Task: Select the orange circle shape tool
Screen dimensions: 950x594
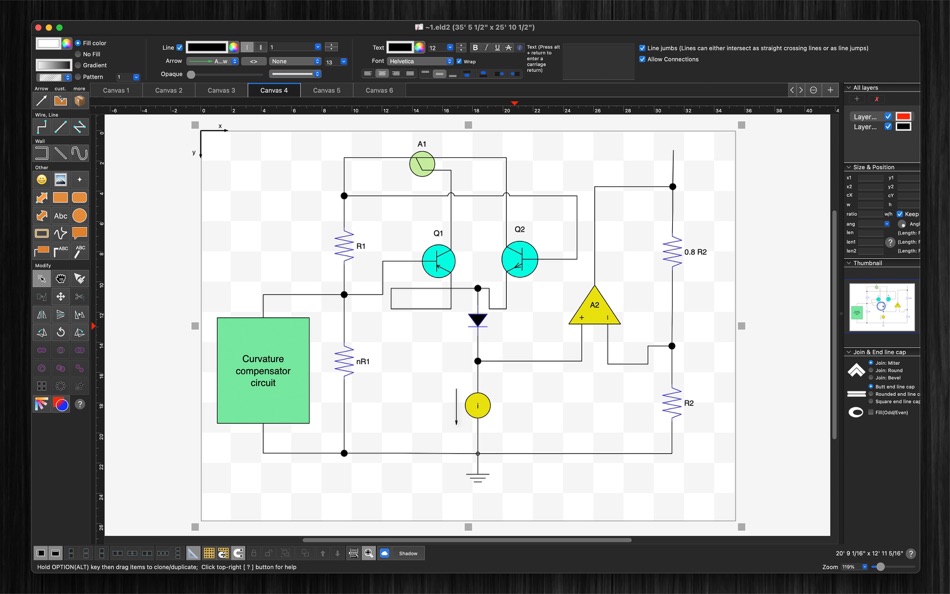Action: pyautogui.click(x=79, y=216)
